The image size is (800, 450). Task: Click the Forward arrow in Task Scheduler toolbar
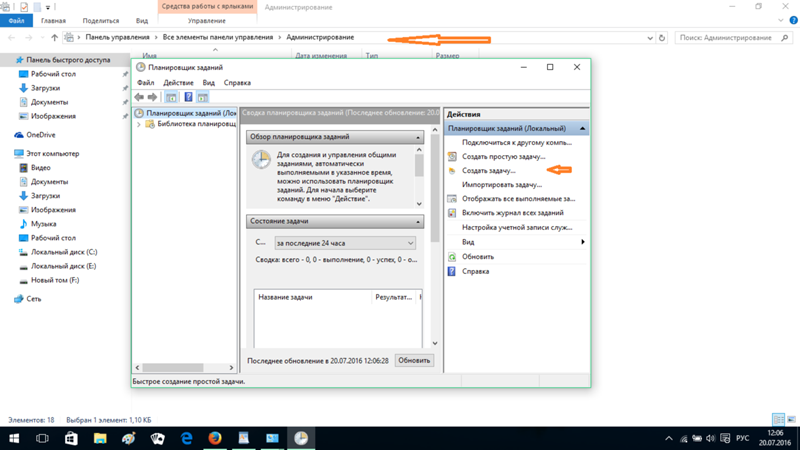coord(152,97)
